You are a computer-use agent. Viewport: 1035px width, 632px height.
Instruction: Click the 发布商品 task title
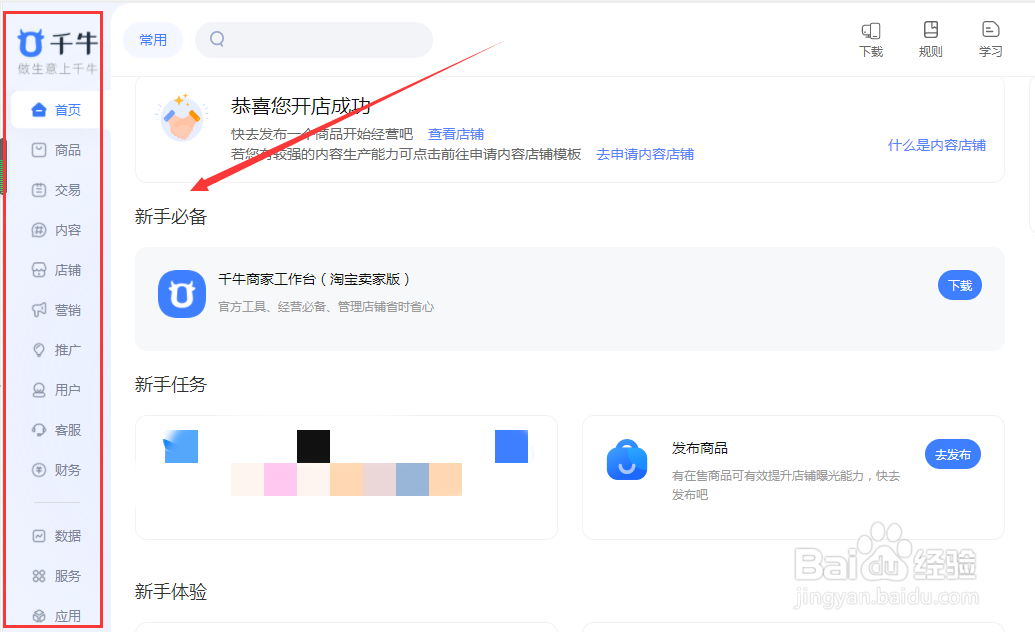pyautogui.click(x=700, y=448)
